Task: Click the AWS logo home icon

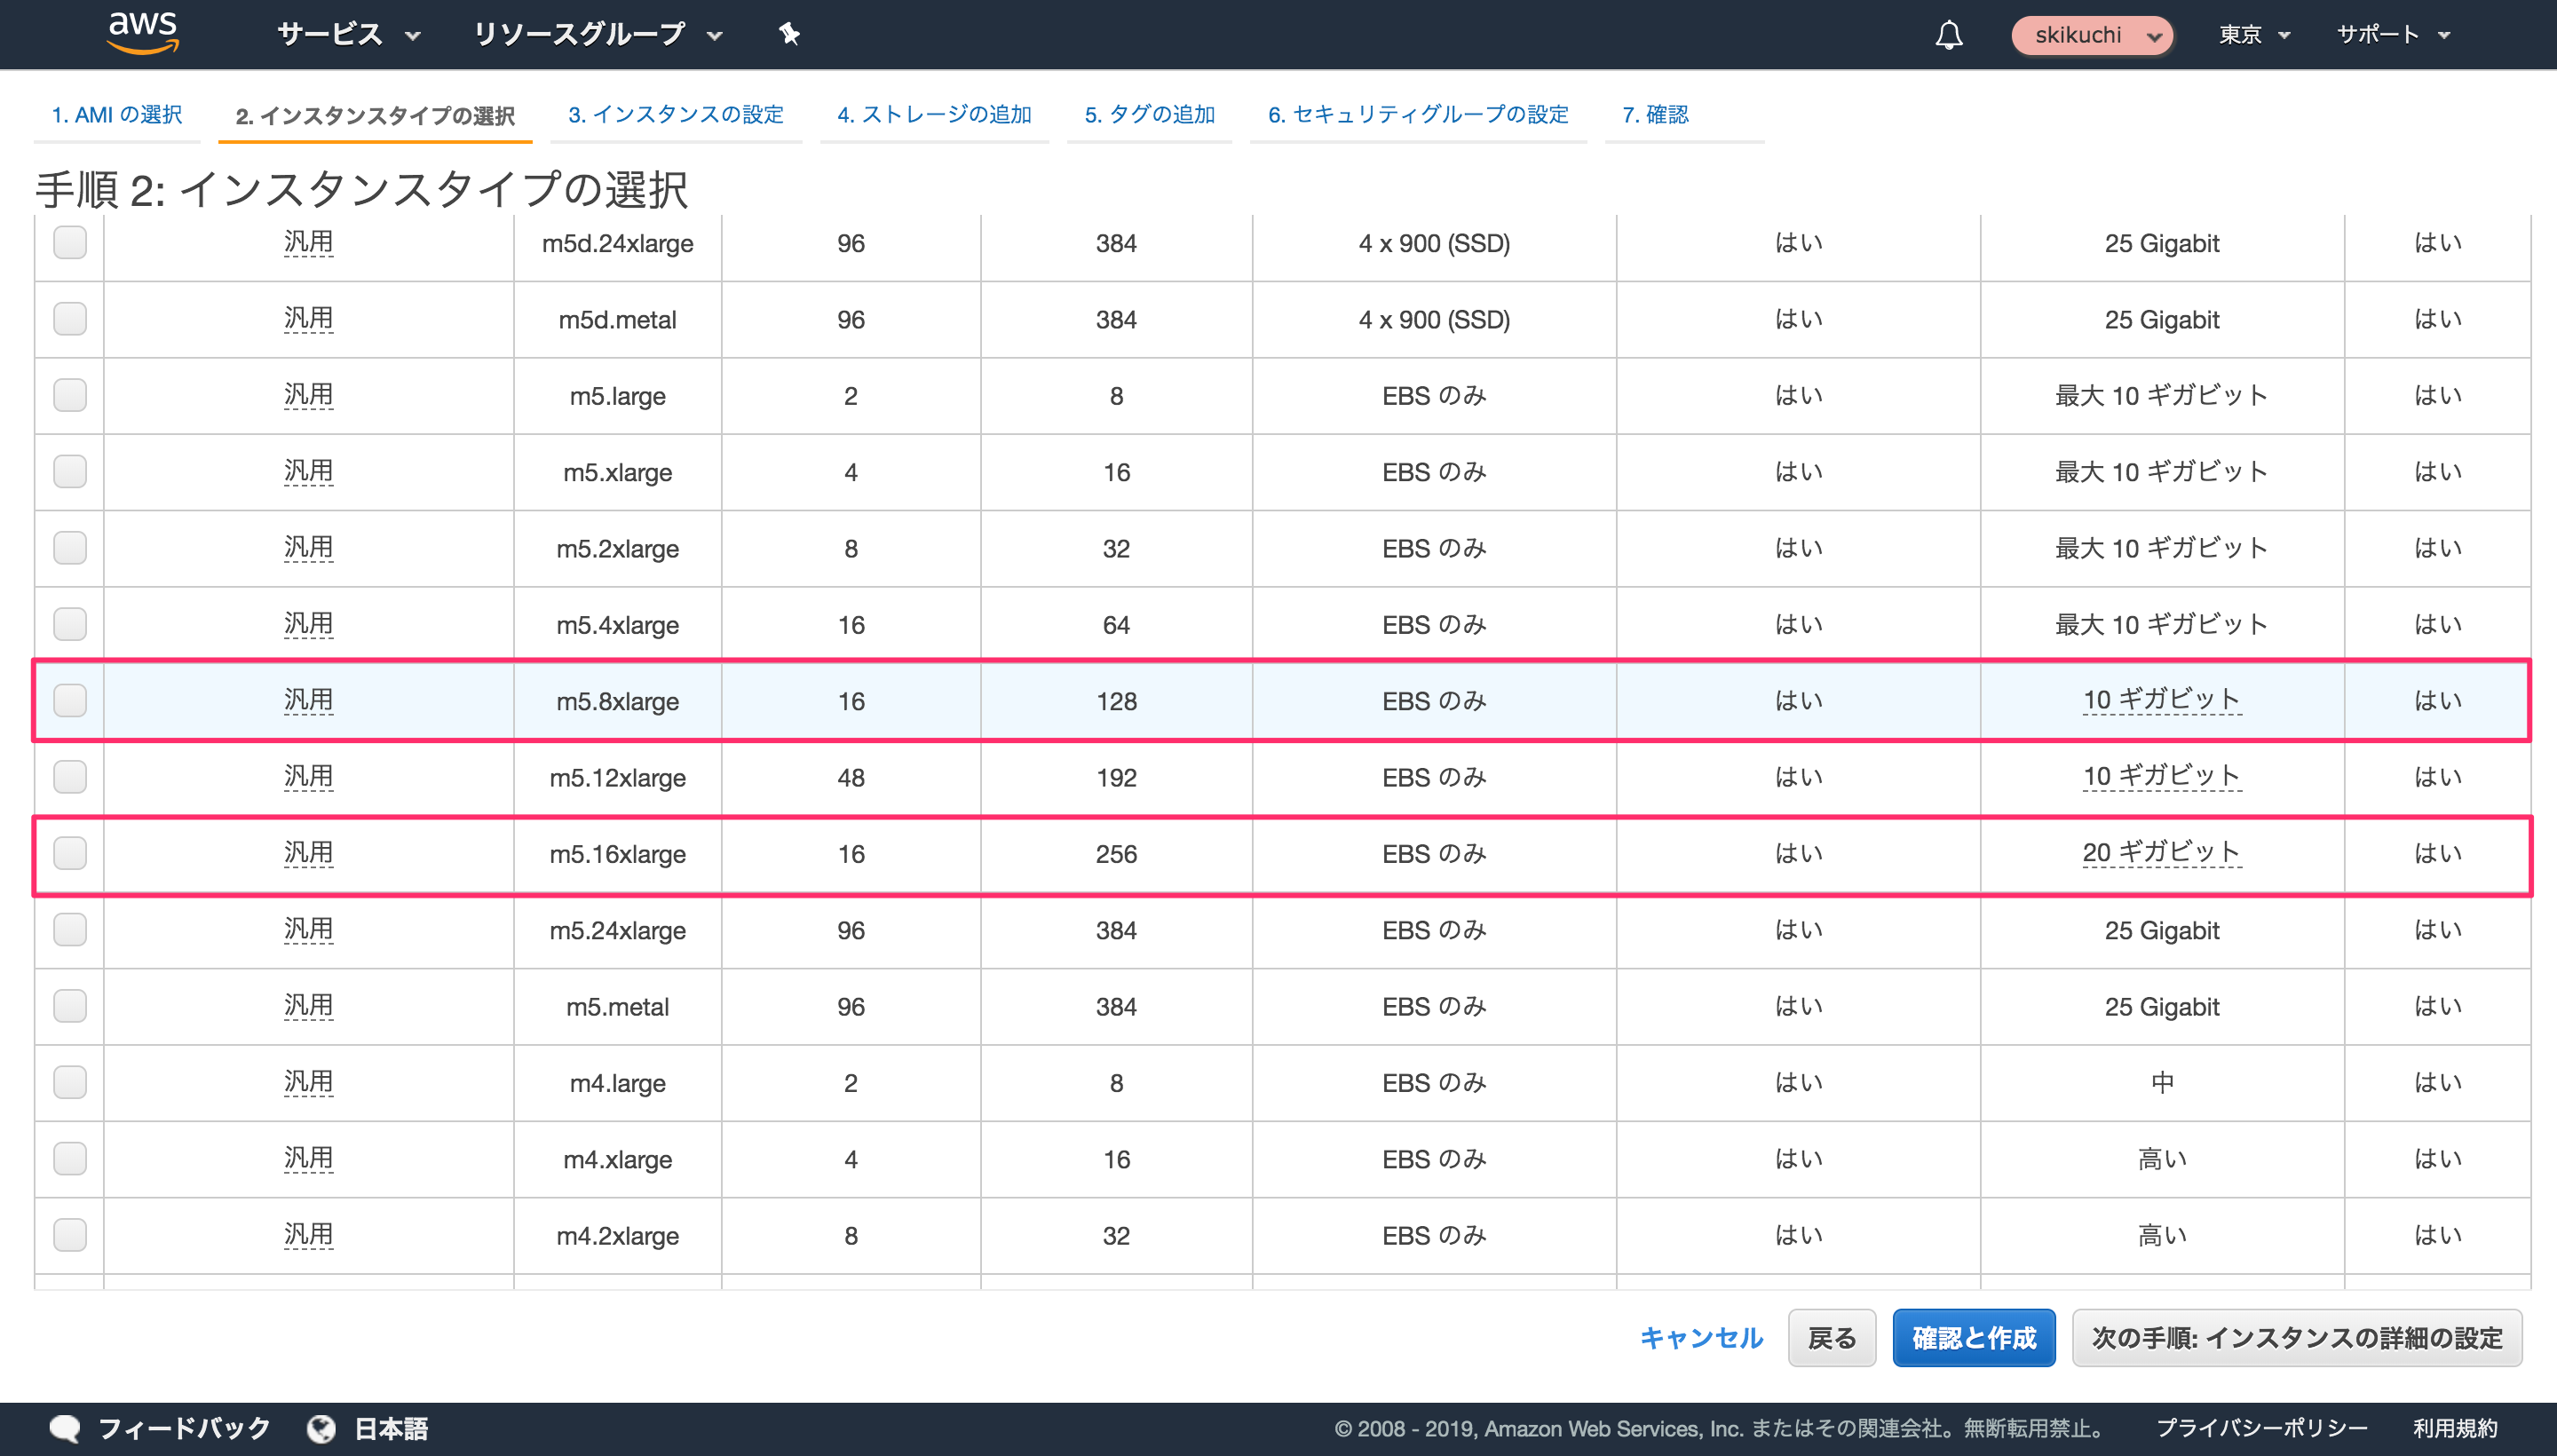Action: pos(144,33)
